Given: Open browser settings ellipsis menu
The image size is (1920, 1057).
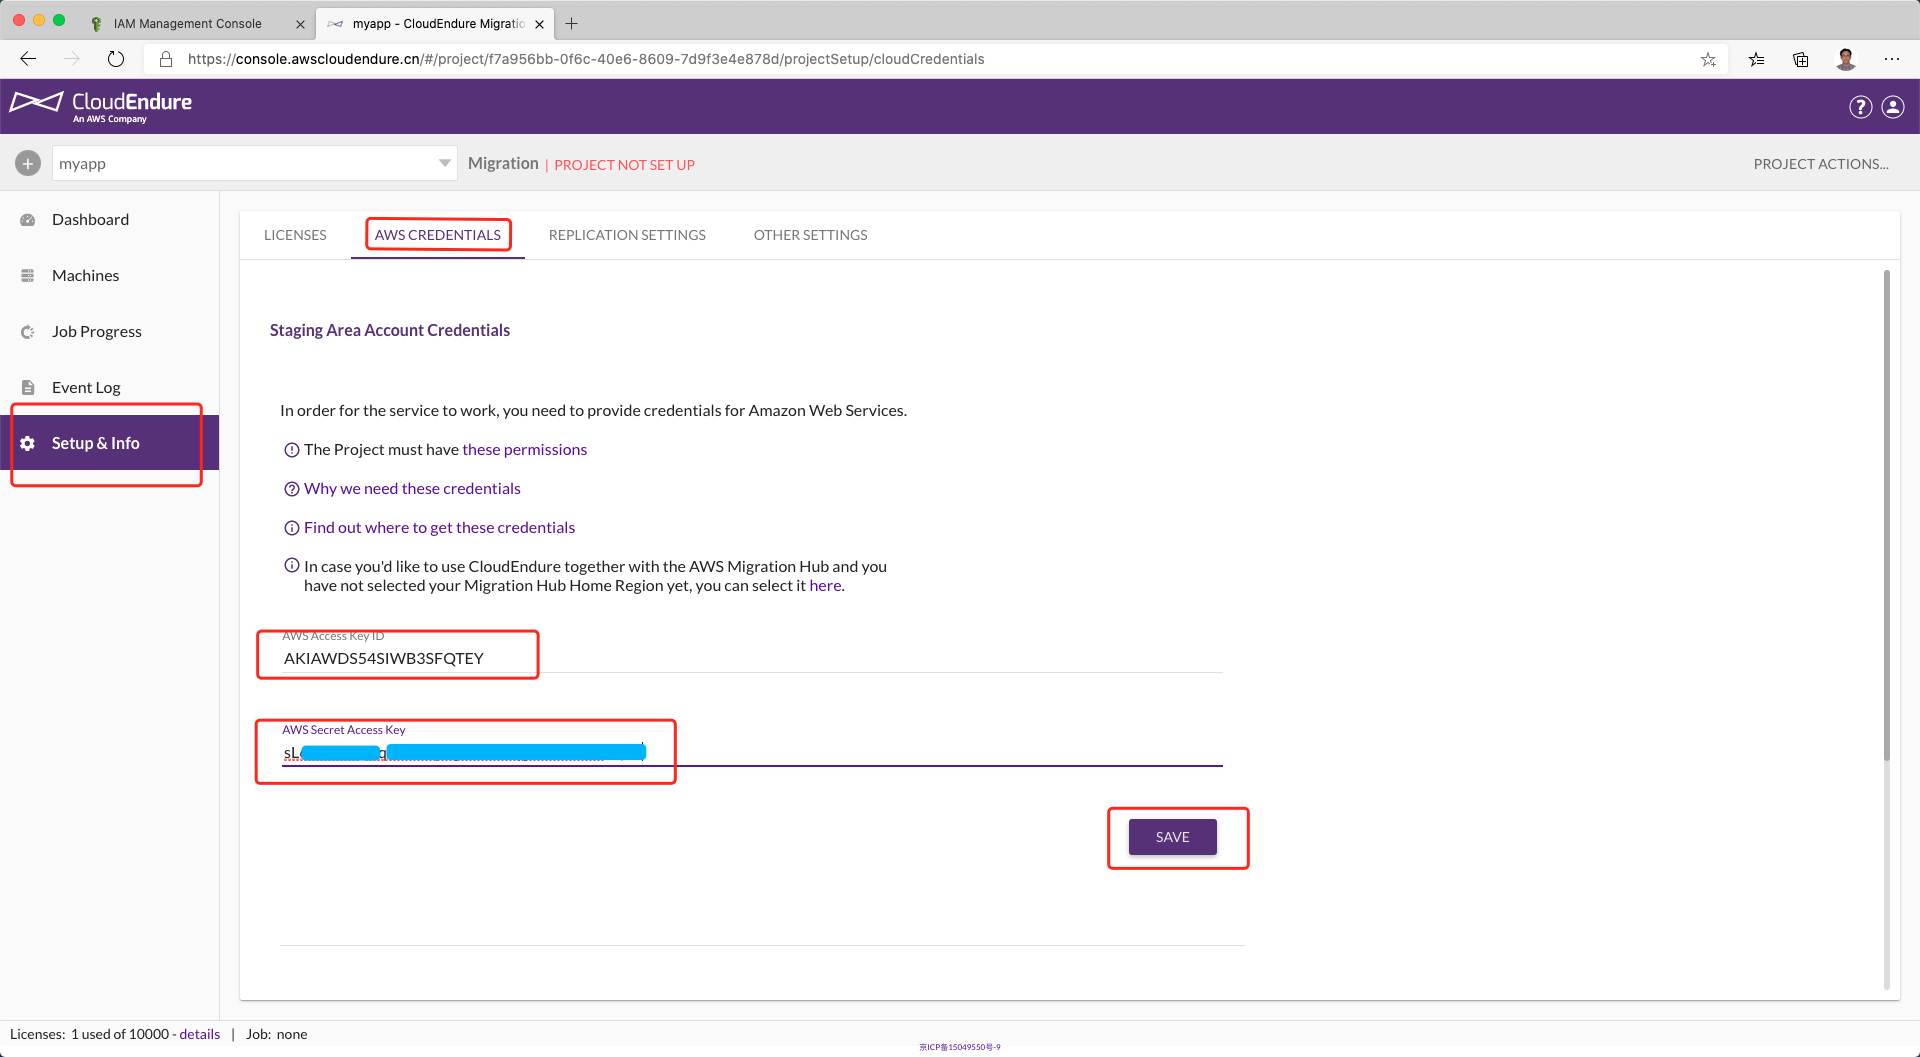Looking at the screenshot, I should 1891,59.
